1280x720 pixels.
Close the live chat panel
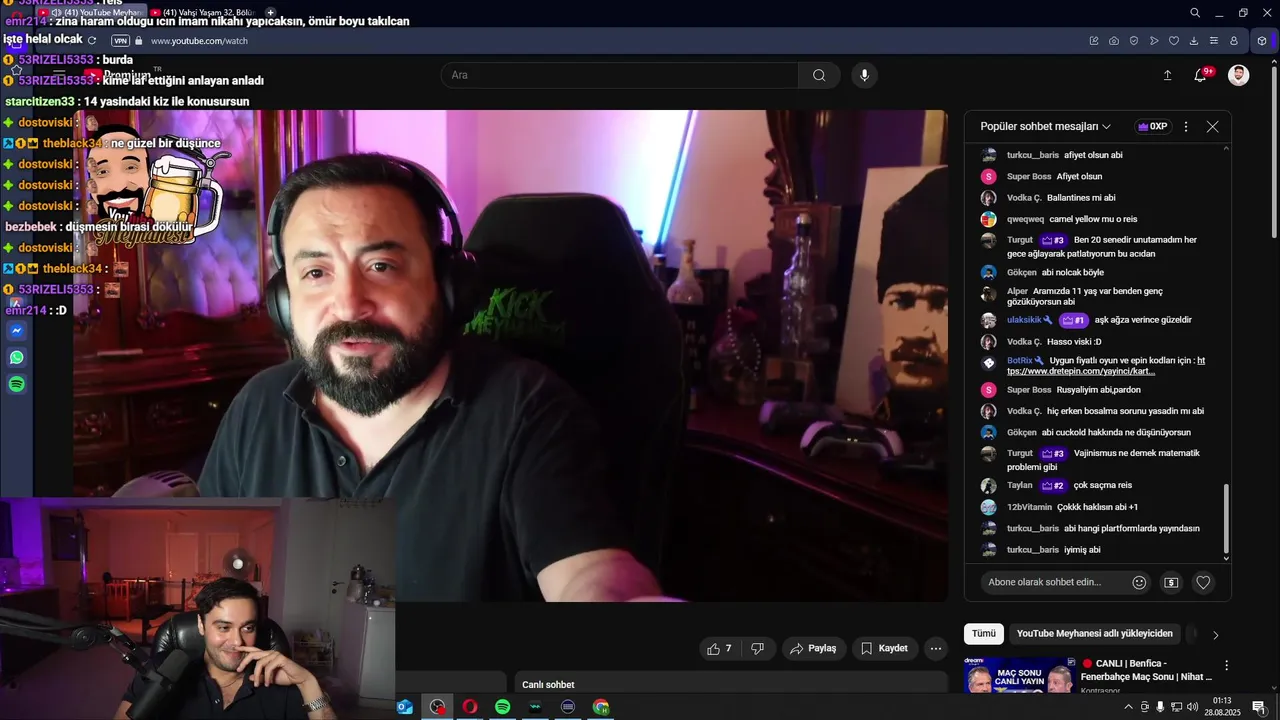(x=1213, y=127)
